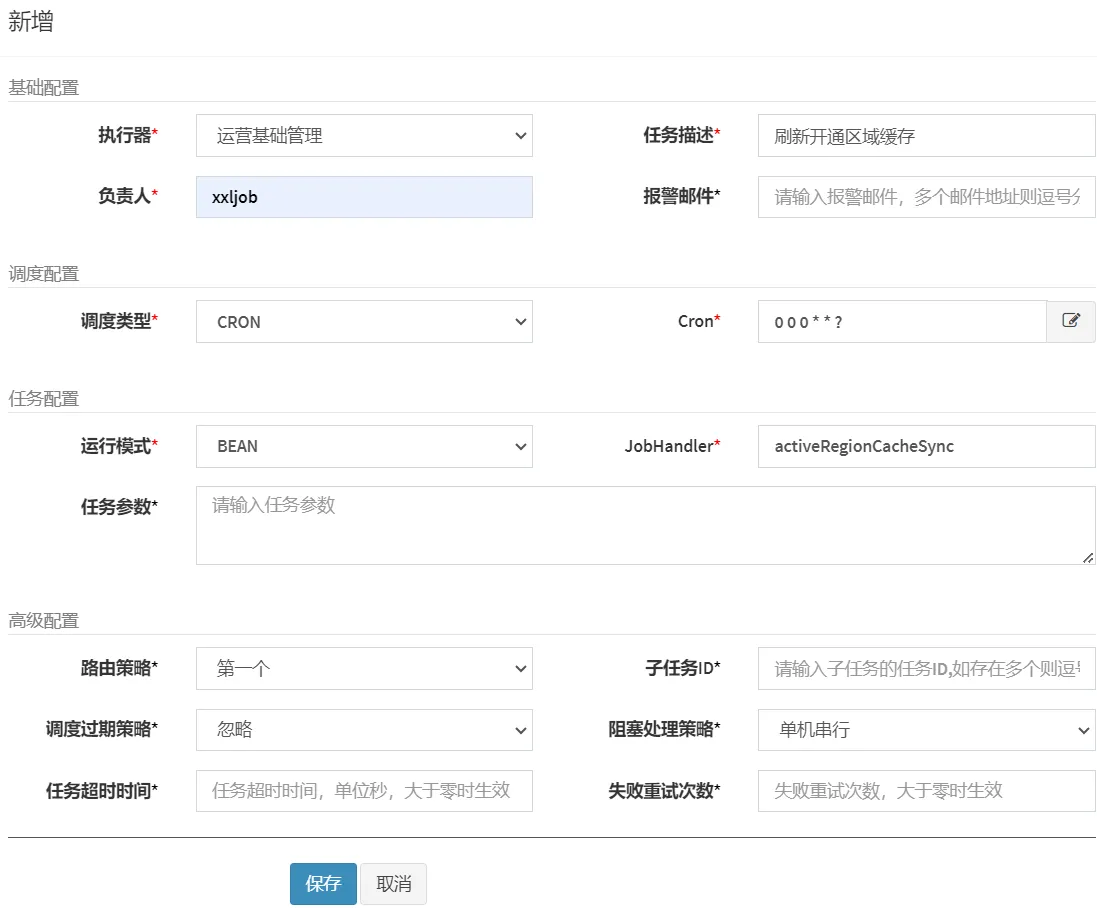Select the JobHandler input field

point(926,446)
